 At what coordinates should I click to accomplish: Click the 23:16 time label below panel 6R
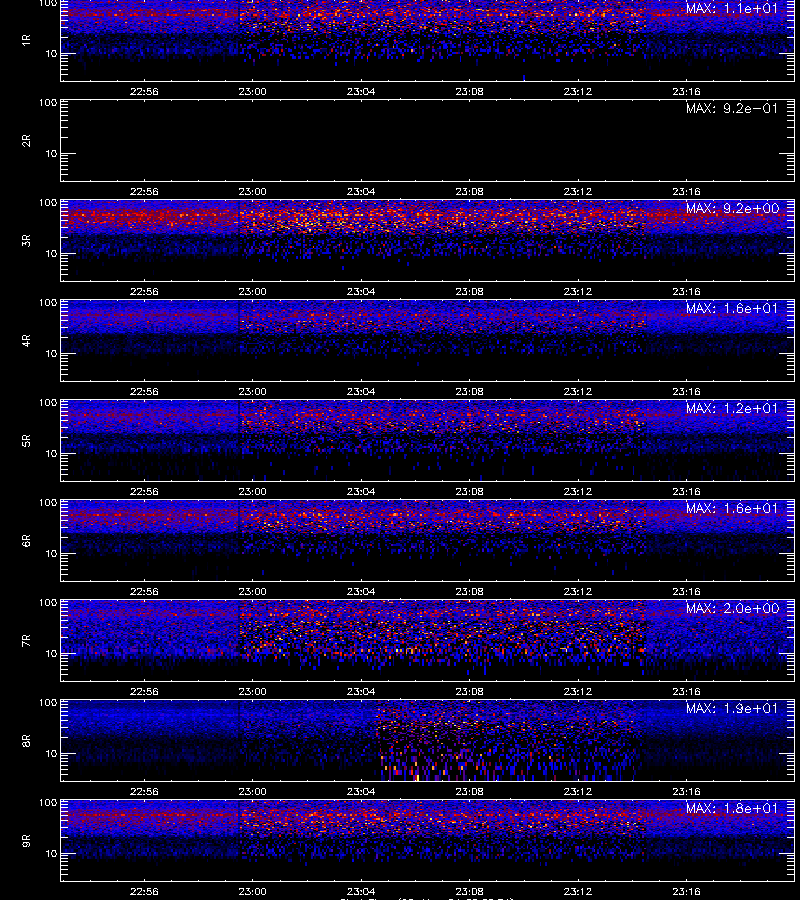click(686, 591)
